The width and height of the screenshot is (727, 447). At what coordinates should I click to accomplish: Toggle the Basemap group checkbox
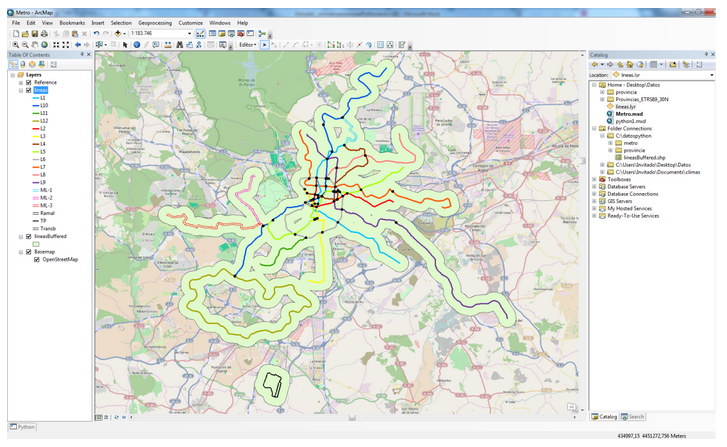pyautogui.click(x=29, y=252)
